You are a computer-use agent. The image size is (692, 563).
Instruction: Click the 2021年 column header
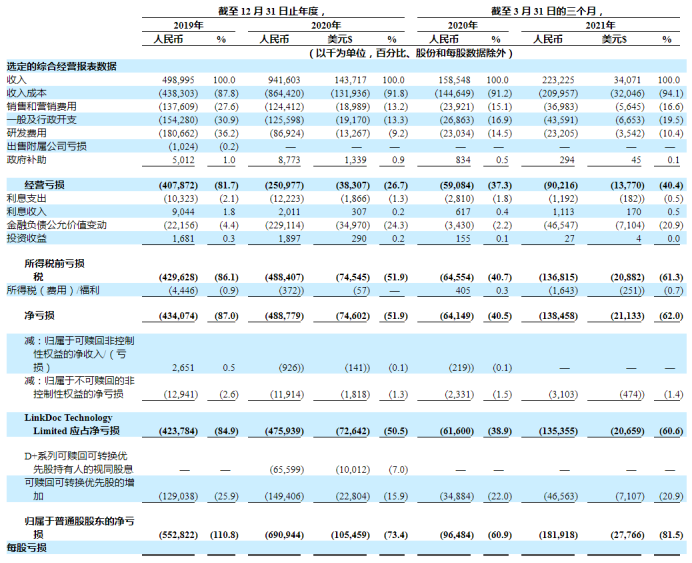pyautogui.click(x=600, y=25)
